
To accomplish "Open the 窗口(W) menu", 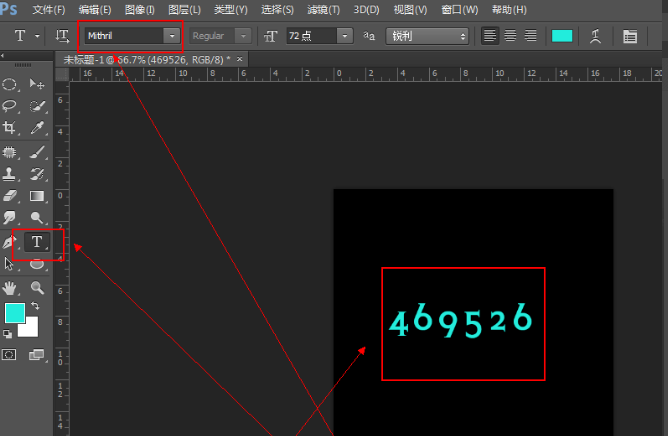I will point(460,9).
